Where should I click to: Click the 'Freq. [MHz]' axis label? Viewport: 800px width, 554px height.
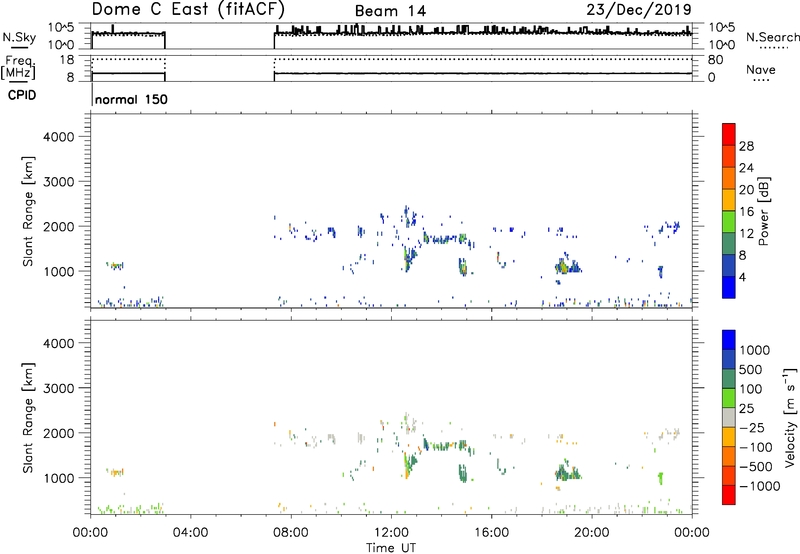point(18,68)
